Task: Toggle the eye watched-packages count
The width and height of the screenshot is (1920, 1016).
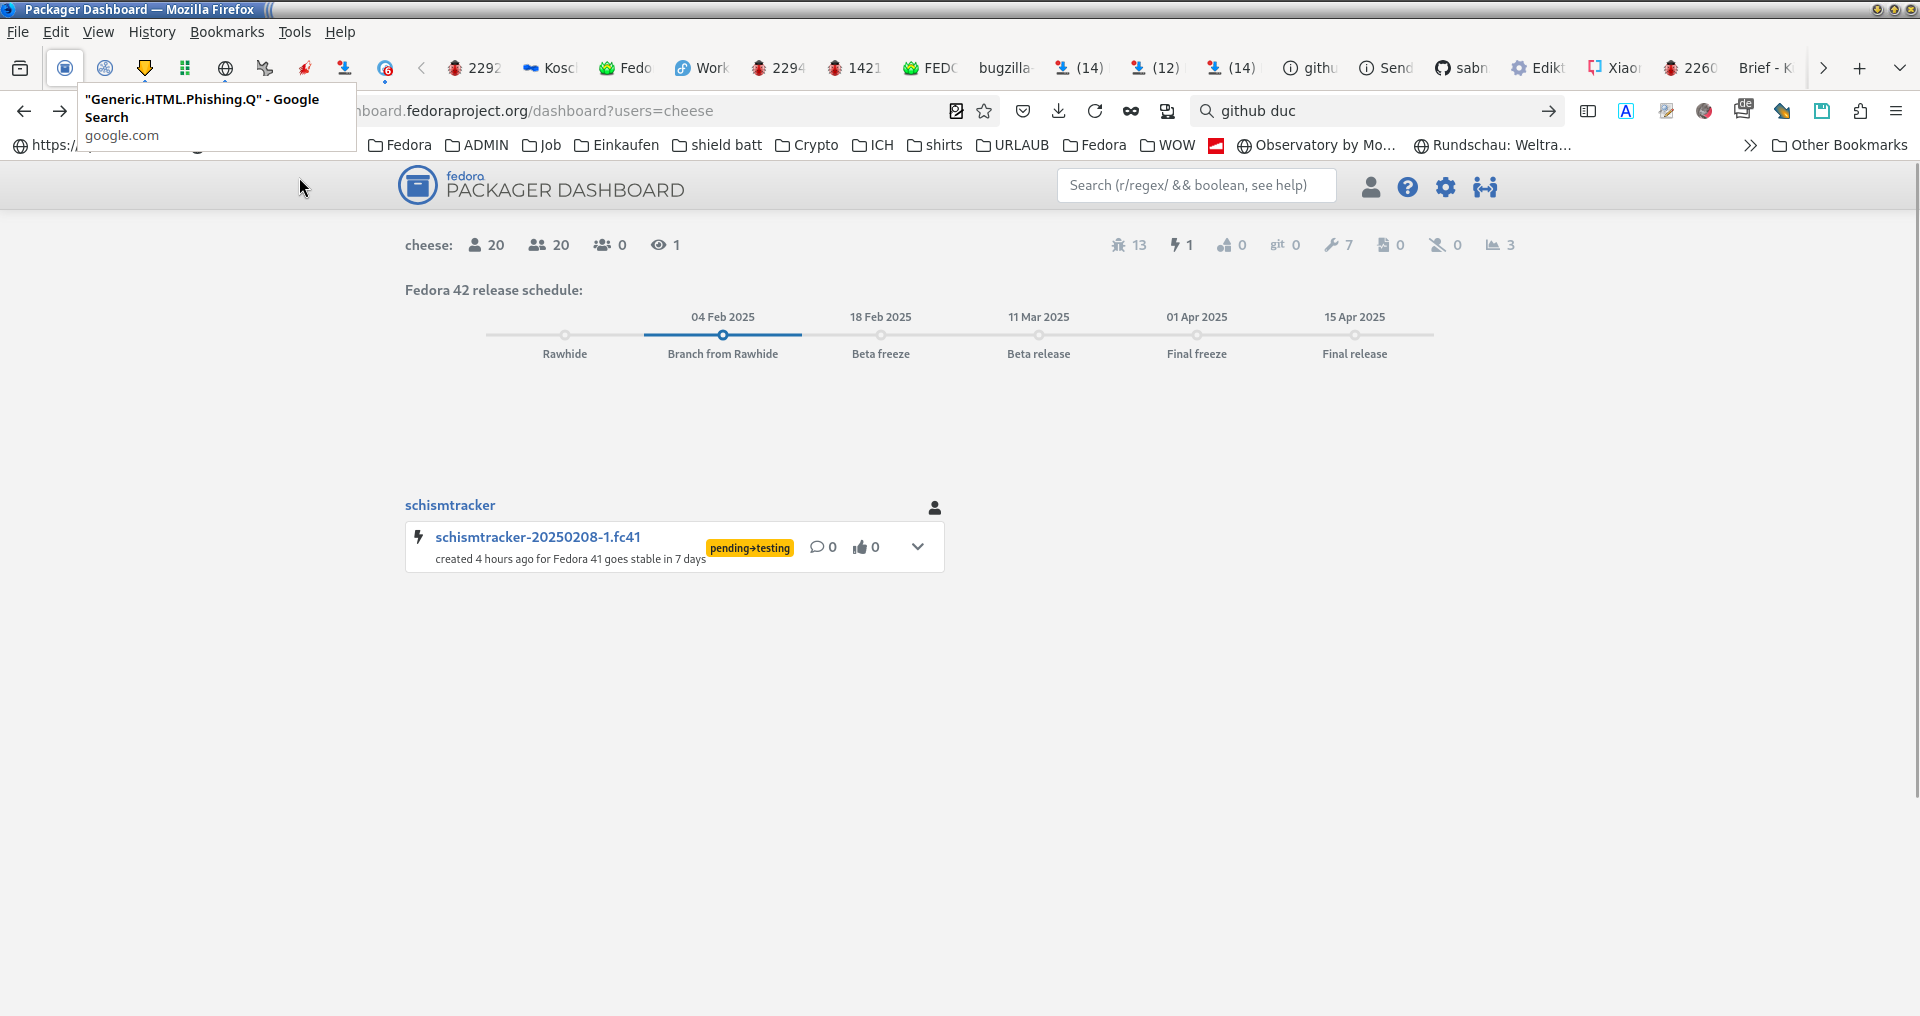Action: tap(665, 245)
